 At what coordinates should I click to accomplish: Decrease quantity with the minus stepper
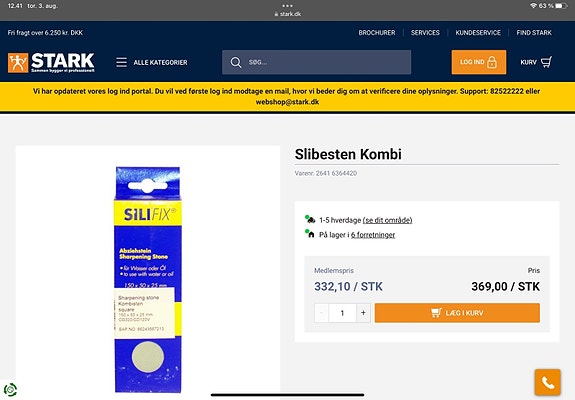(322, 313)
